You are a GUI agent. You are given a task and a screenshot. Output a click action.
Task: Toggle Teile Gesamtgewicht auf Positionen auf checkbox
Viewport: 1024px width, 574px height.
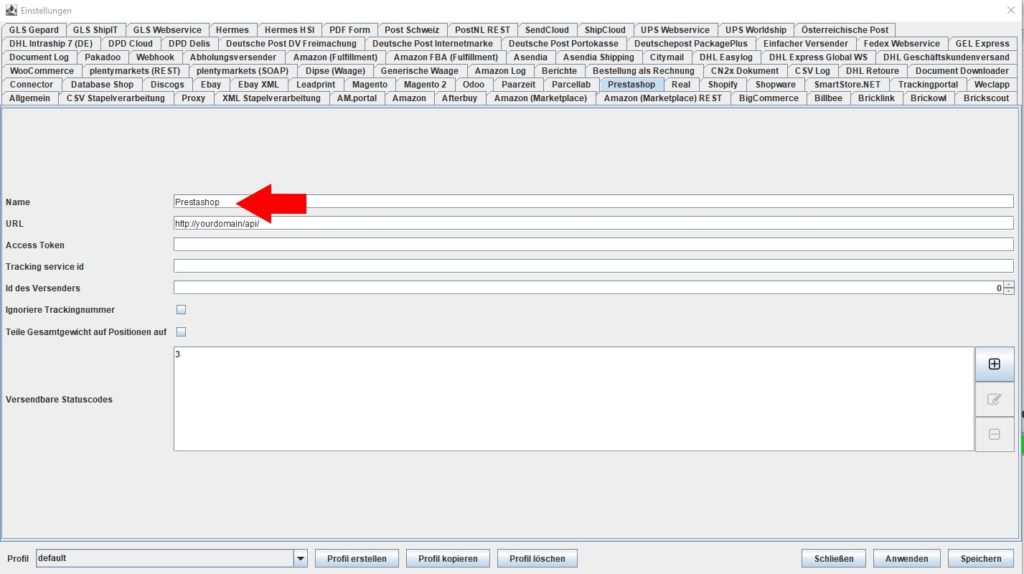pos(181,332)
